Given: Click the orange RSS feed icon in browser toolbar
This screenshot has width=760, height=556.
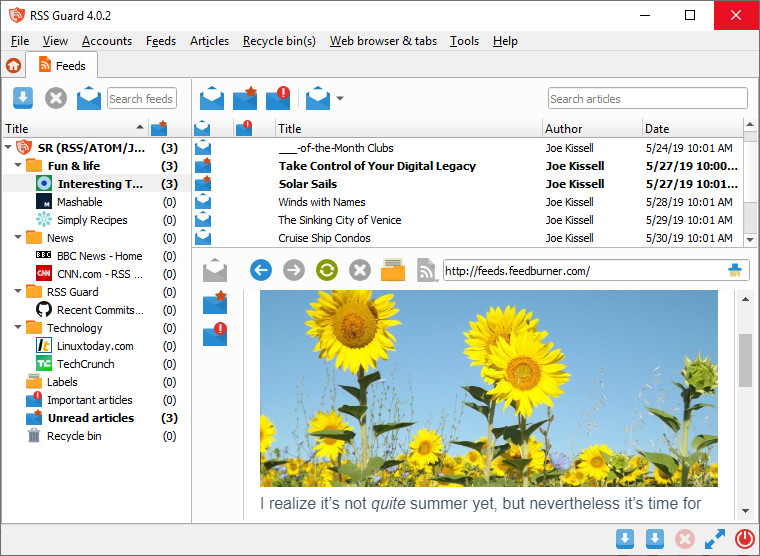Looking at the screenshot, I should point(426,270).
